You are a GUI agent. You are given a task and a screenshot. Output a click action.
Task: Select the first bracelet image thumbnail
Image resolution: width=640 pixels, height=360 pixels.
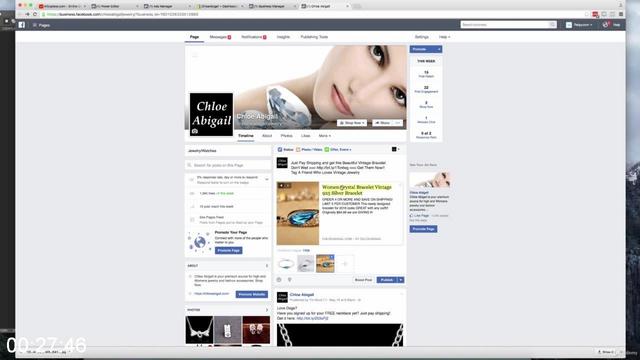pyautogui.click(x=286, y=264)
